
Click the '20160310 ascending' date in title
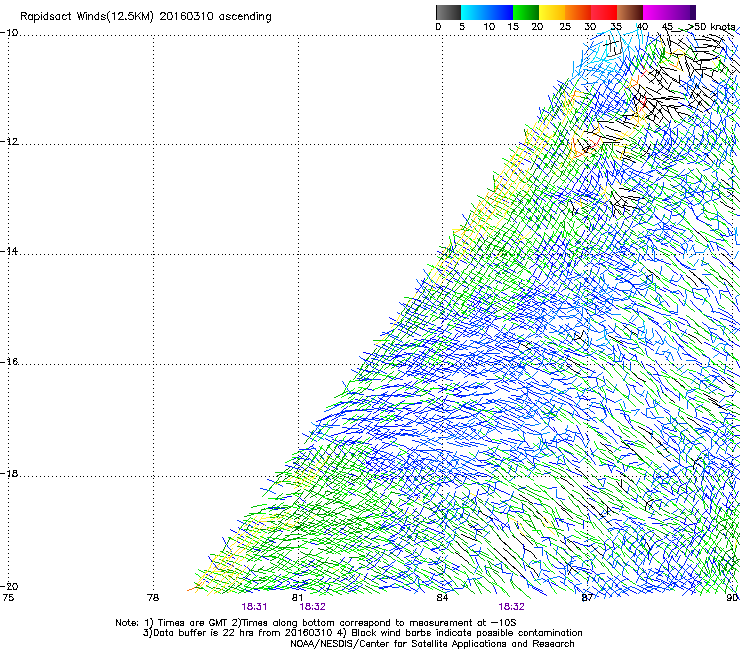216,17
